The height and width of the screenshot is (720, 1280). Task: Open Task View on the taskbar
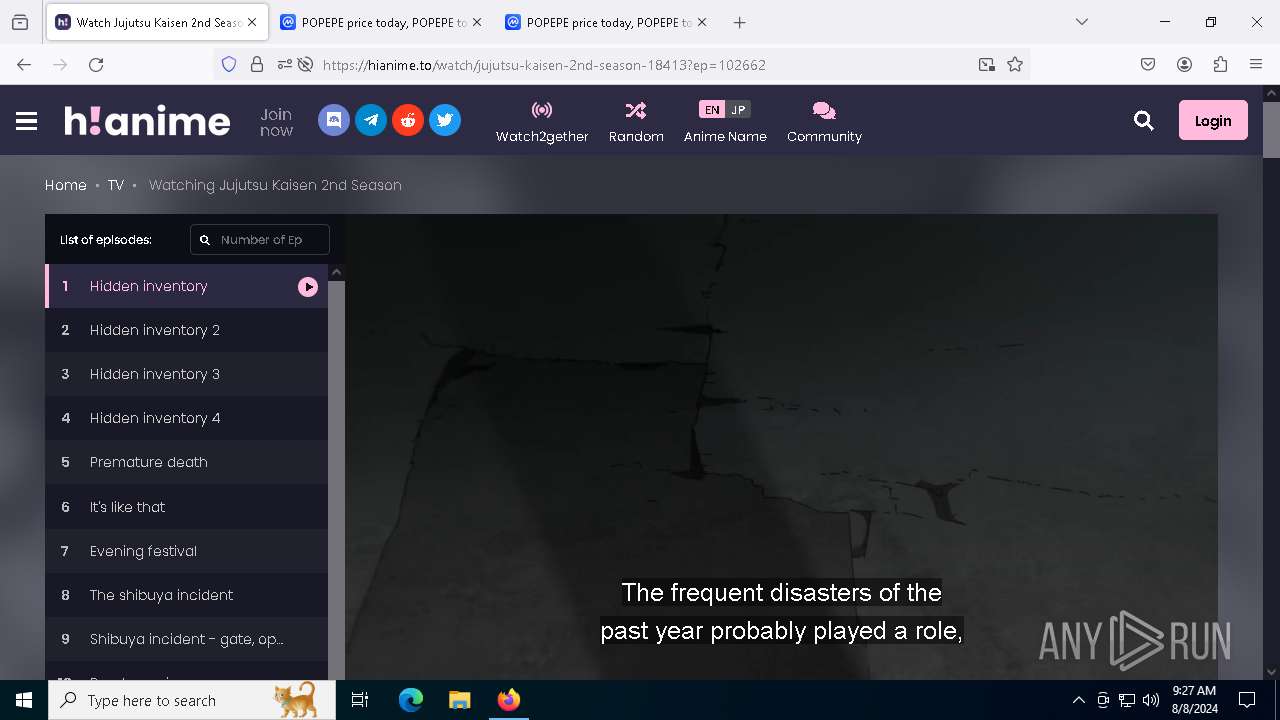click(x=360, y=700)
